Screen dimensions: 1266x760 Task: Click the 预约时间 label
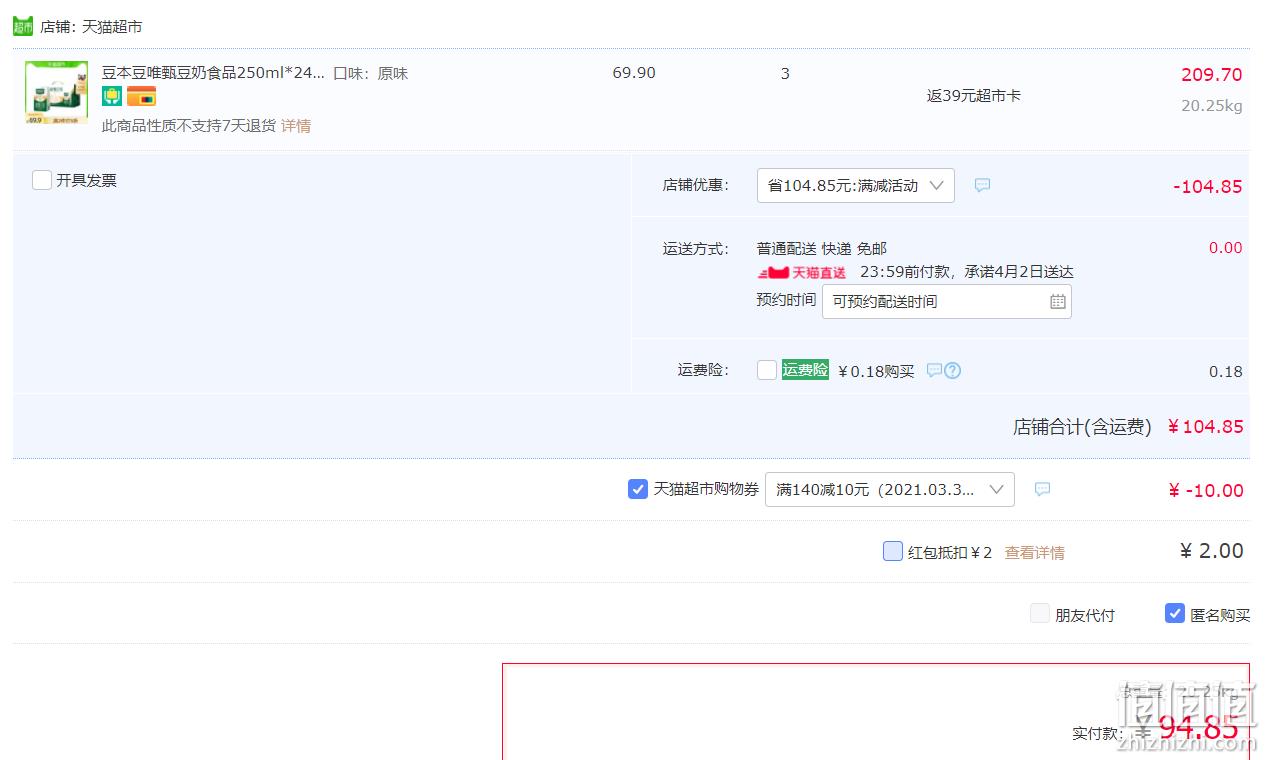pyautogui.click(x=786, y=300)
